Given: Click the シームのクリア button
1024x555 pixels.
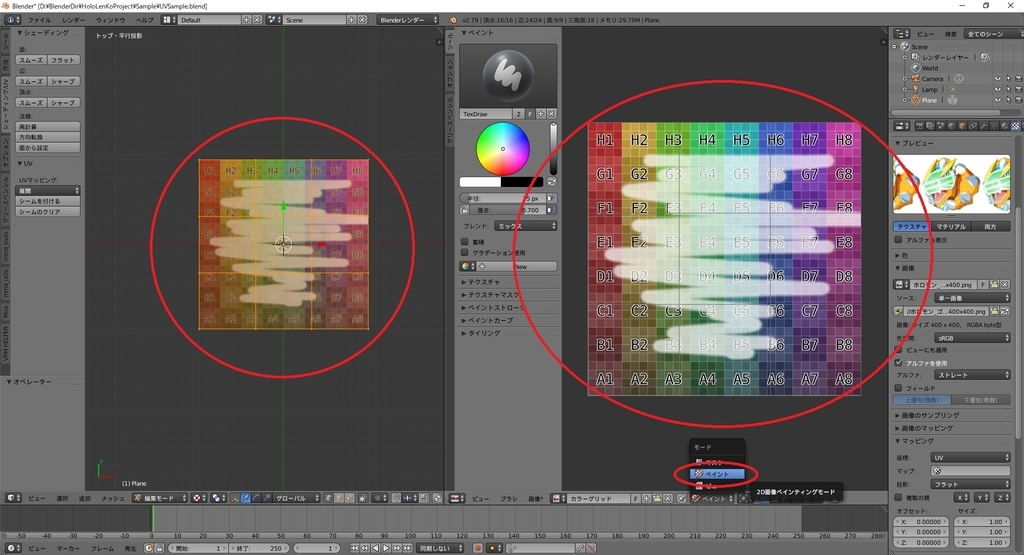Looking at the screenshot, I should (48, 212).
